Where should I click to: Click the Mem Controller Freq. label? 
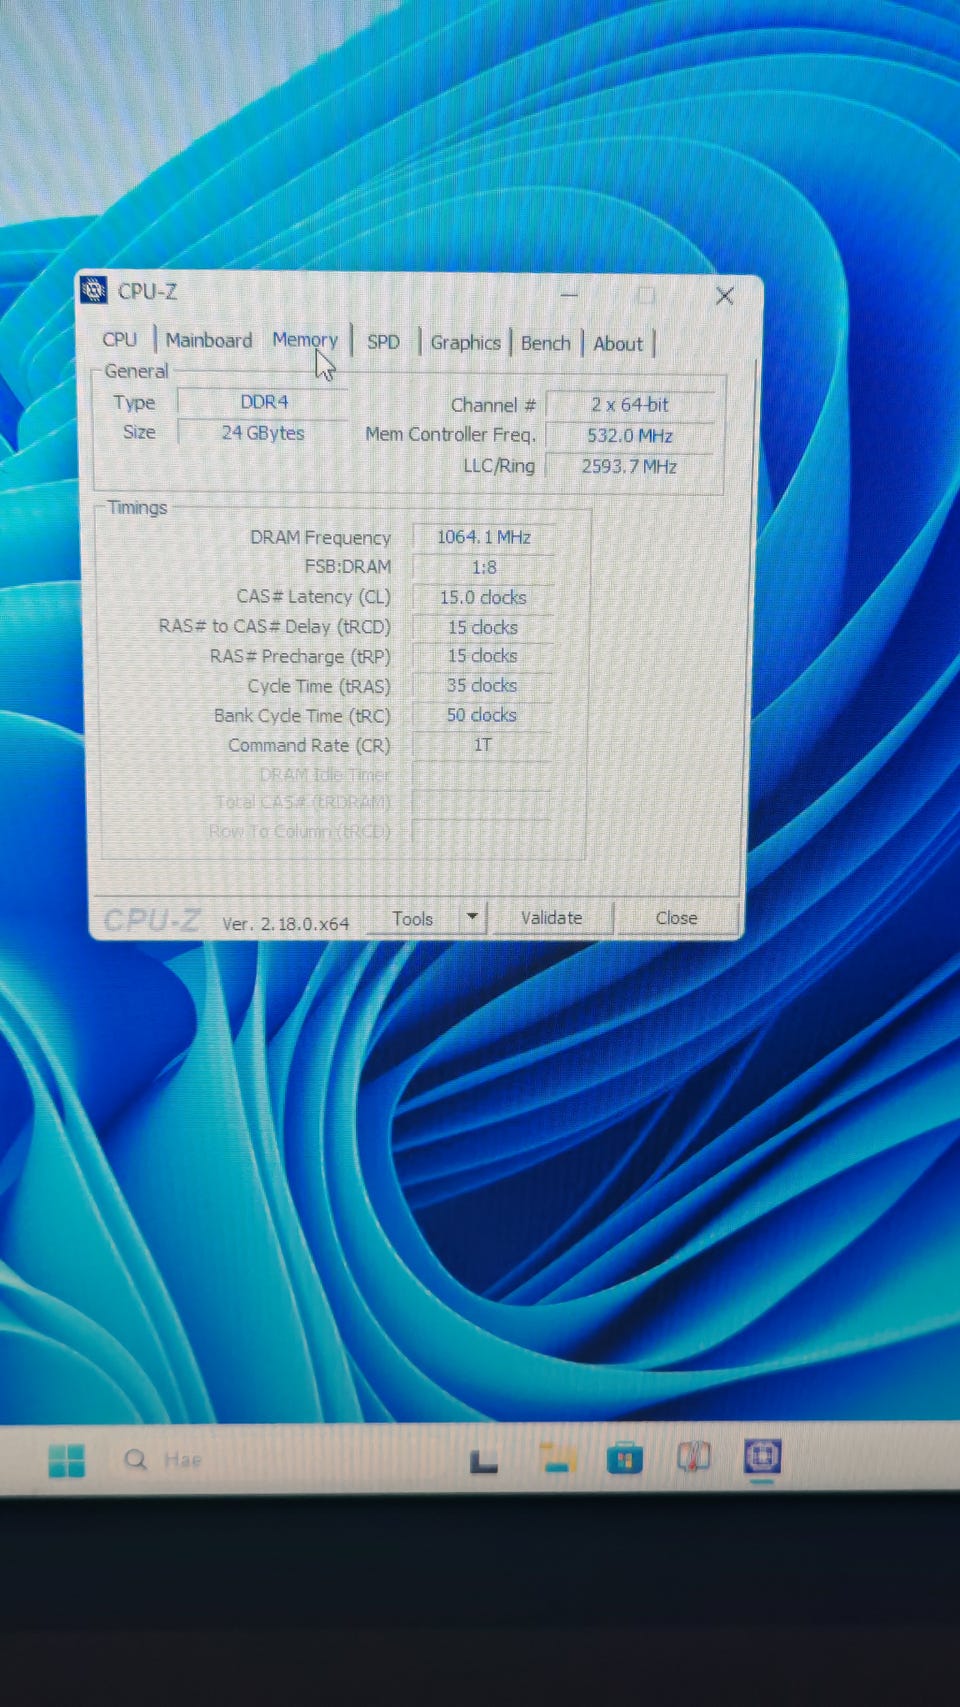tap(450, 435)
